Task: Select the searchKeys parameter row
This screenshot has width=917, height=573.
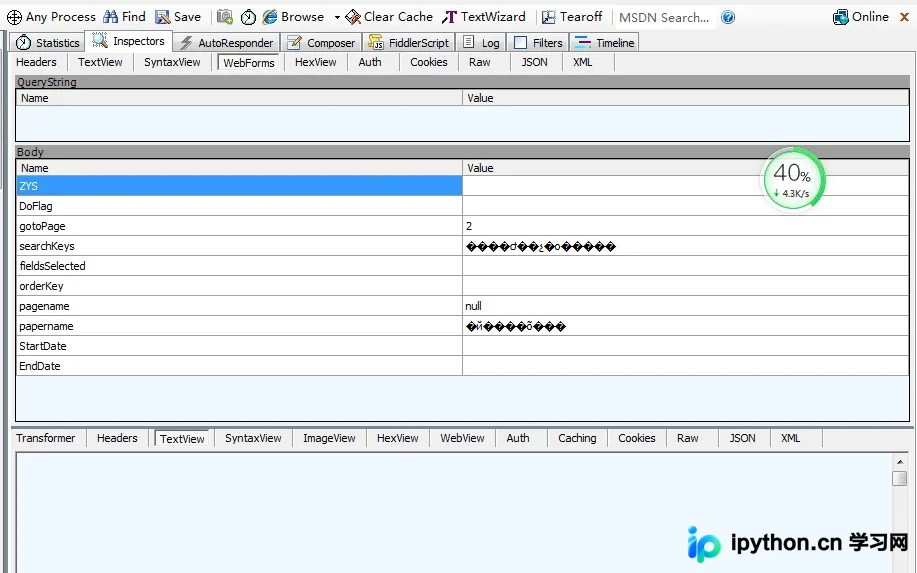Action: (462, 246)
